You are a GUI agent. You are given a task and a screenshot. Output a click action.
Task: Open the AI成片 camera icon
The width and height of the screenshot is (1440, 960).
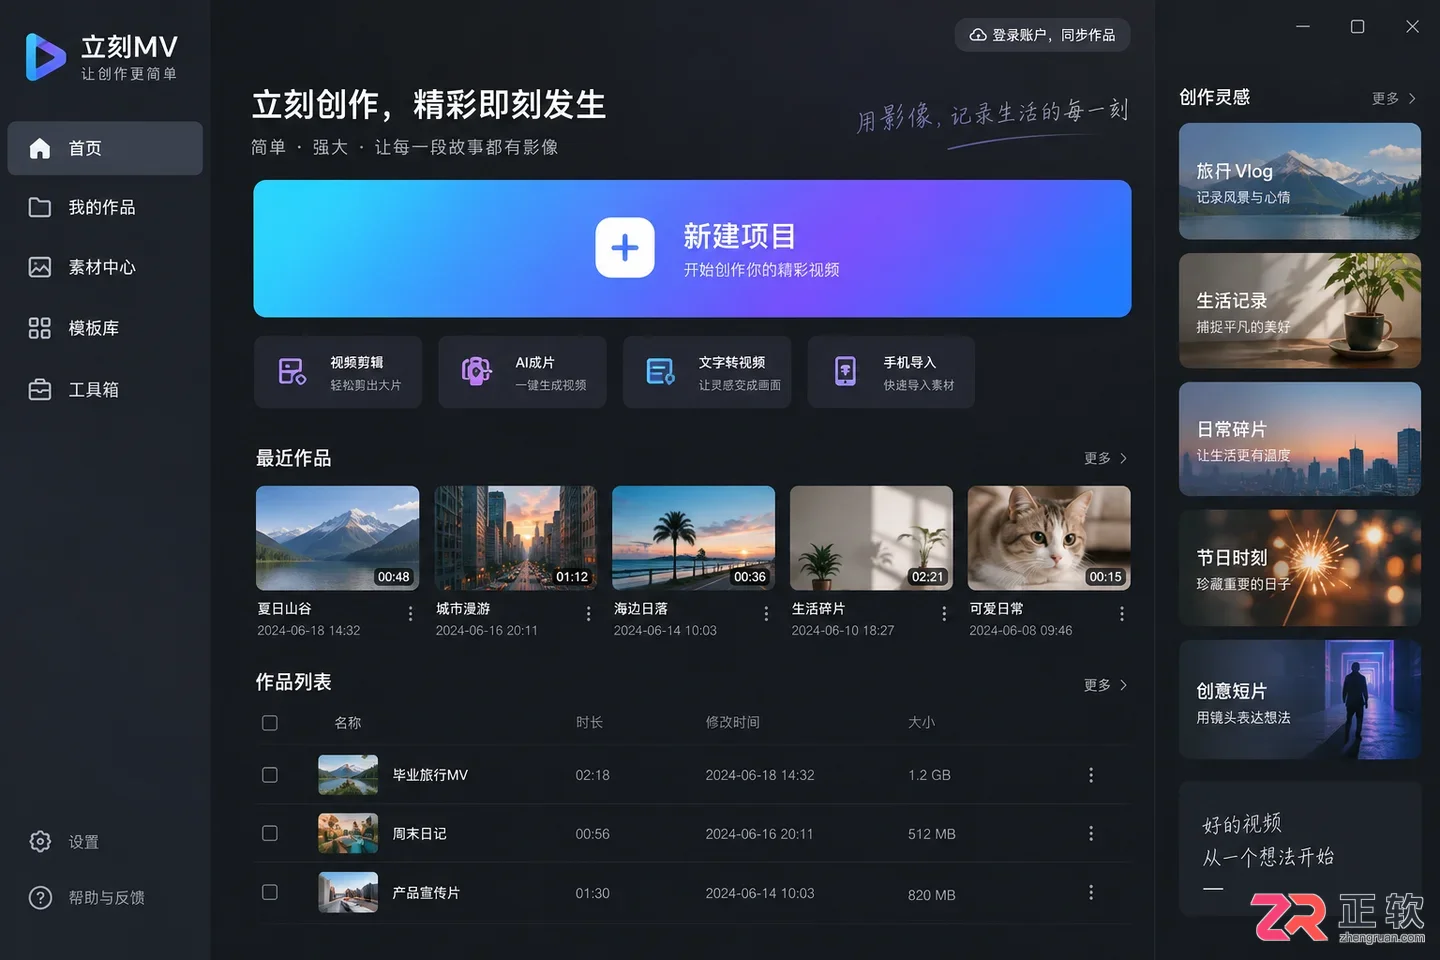pos(476,372)
